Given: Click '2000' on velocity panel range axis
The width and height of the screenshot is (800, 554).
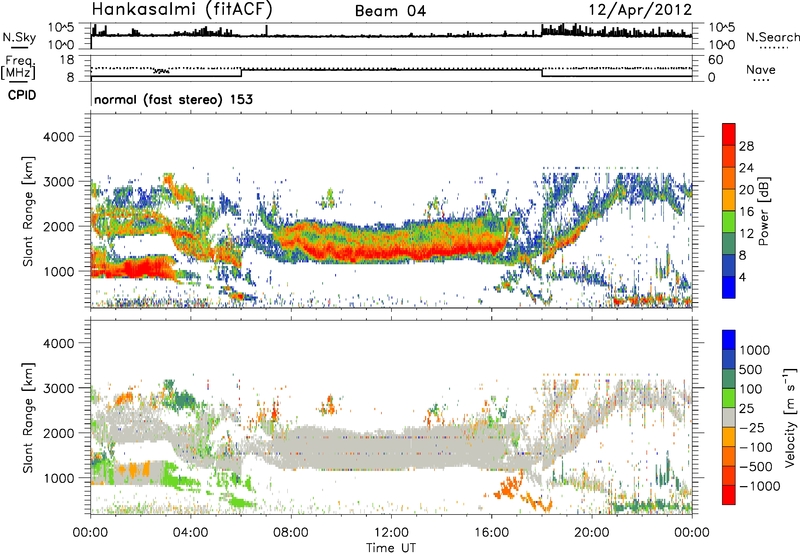Looking at the screenshot, I should (x=58, y=433).
